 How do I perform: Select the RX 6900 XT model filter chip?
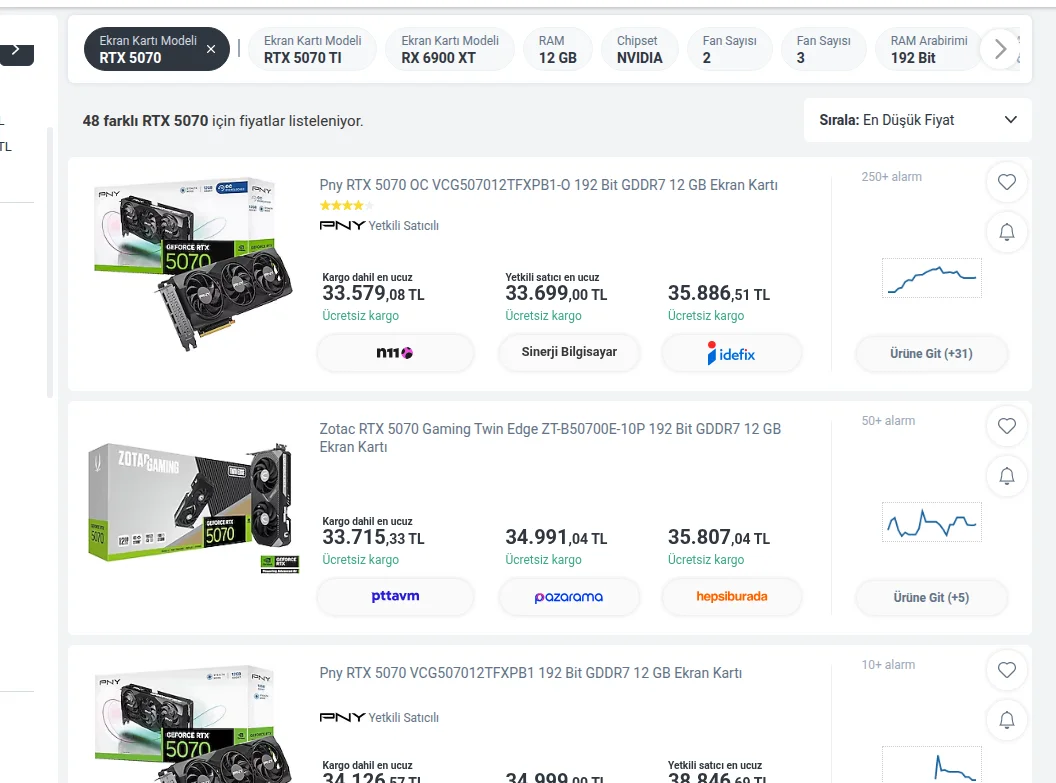pyautogui.click(x=450, y=49)
